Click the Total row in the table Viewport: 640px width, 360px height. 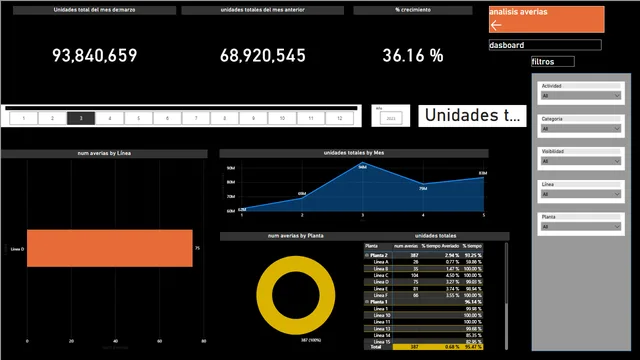pos(423,347)
